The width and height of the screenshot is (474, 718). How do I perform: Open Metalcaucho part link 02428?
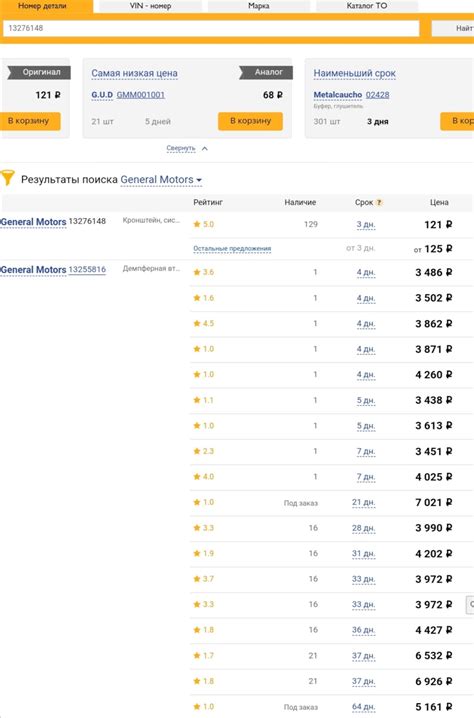377,95
